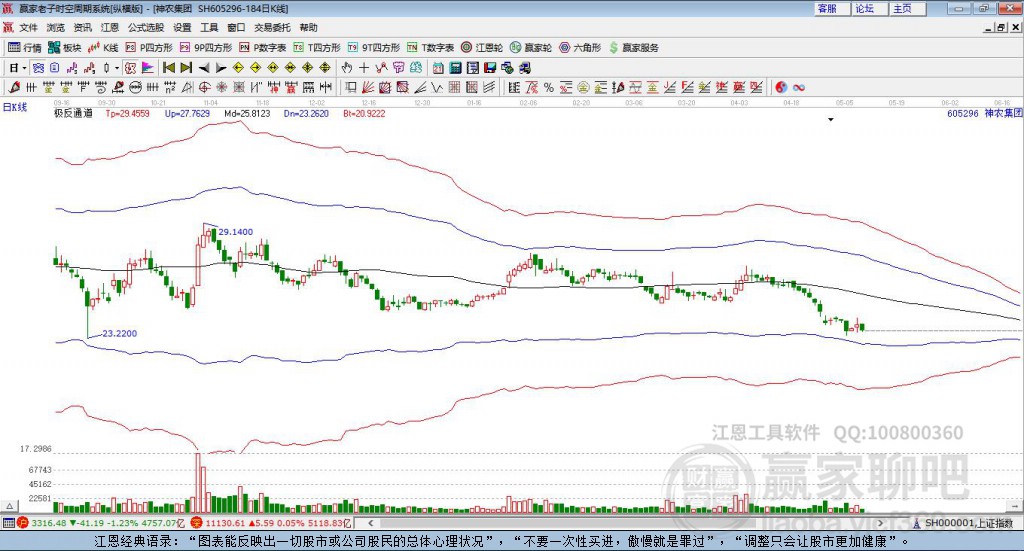Click the 主页 home page button
Screen dimensions: 1024x551
(907, 8)
